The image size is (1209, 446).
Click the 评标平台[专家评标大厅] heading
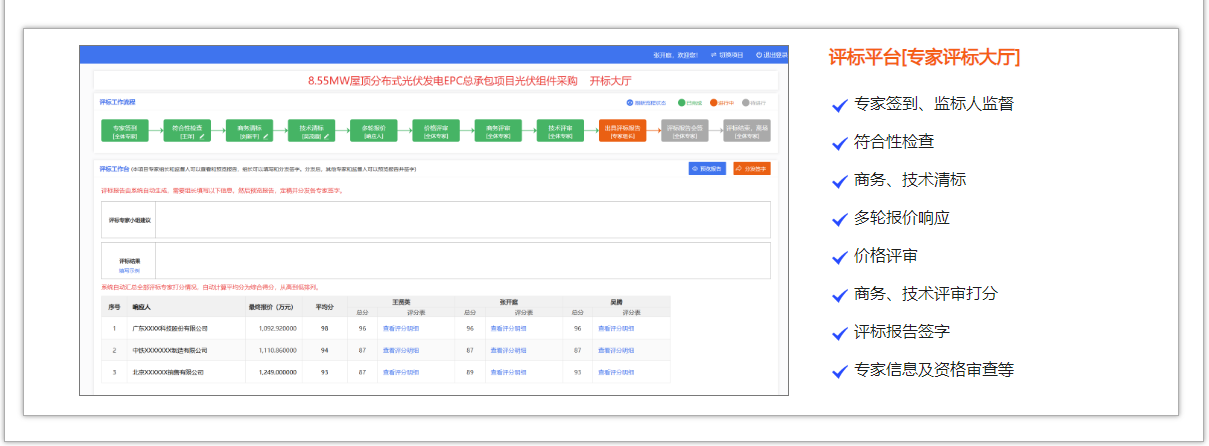924,57
